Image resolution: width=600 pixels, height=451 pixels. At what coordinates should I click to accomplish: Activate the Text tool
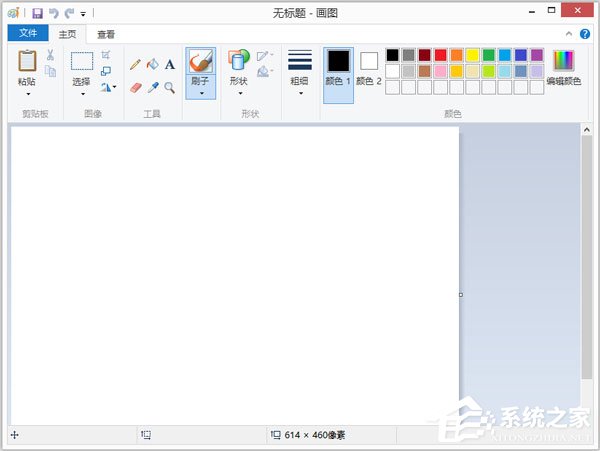tap(169, 64)
